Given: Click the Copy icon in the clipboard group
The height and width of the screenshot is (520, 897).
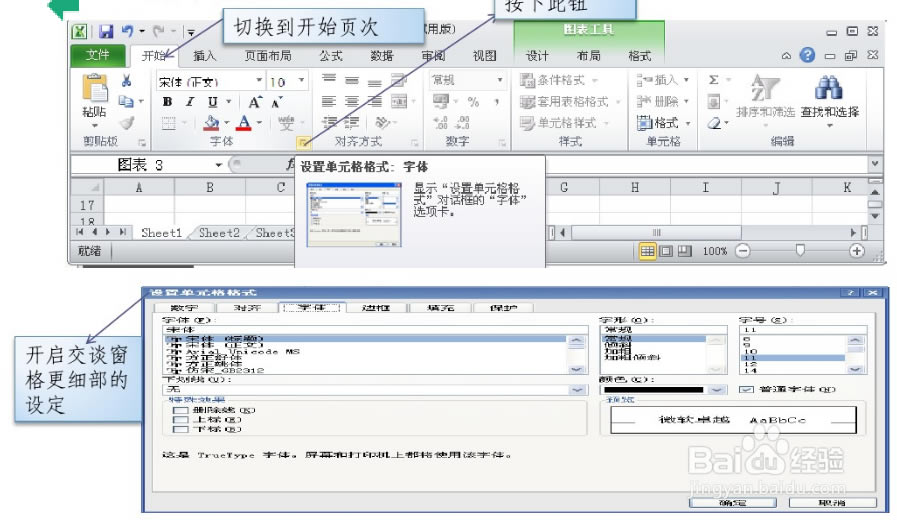Looking at the screenshot, I should [x=126, y=101].
